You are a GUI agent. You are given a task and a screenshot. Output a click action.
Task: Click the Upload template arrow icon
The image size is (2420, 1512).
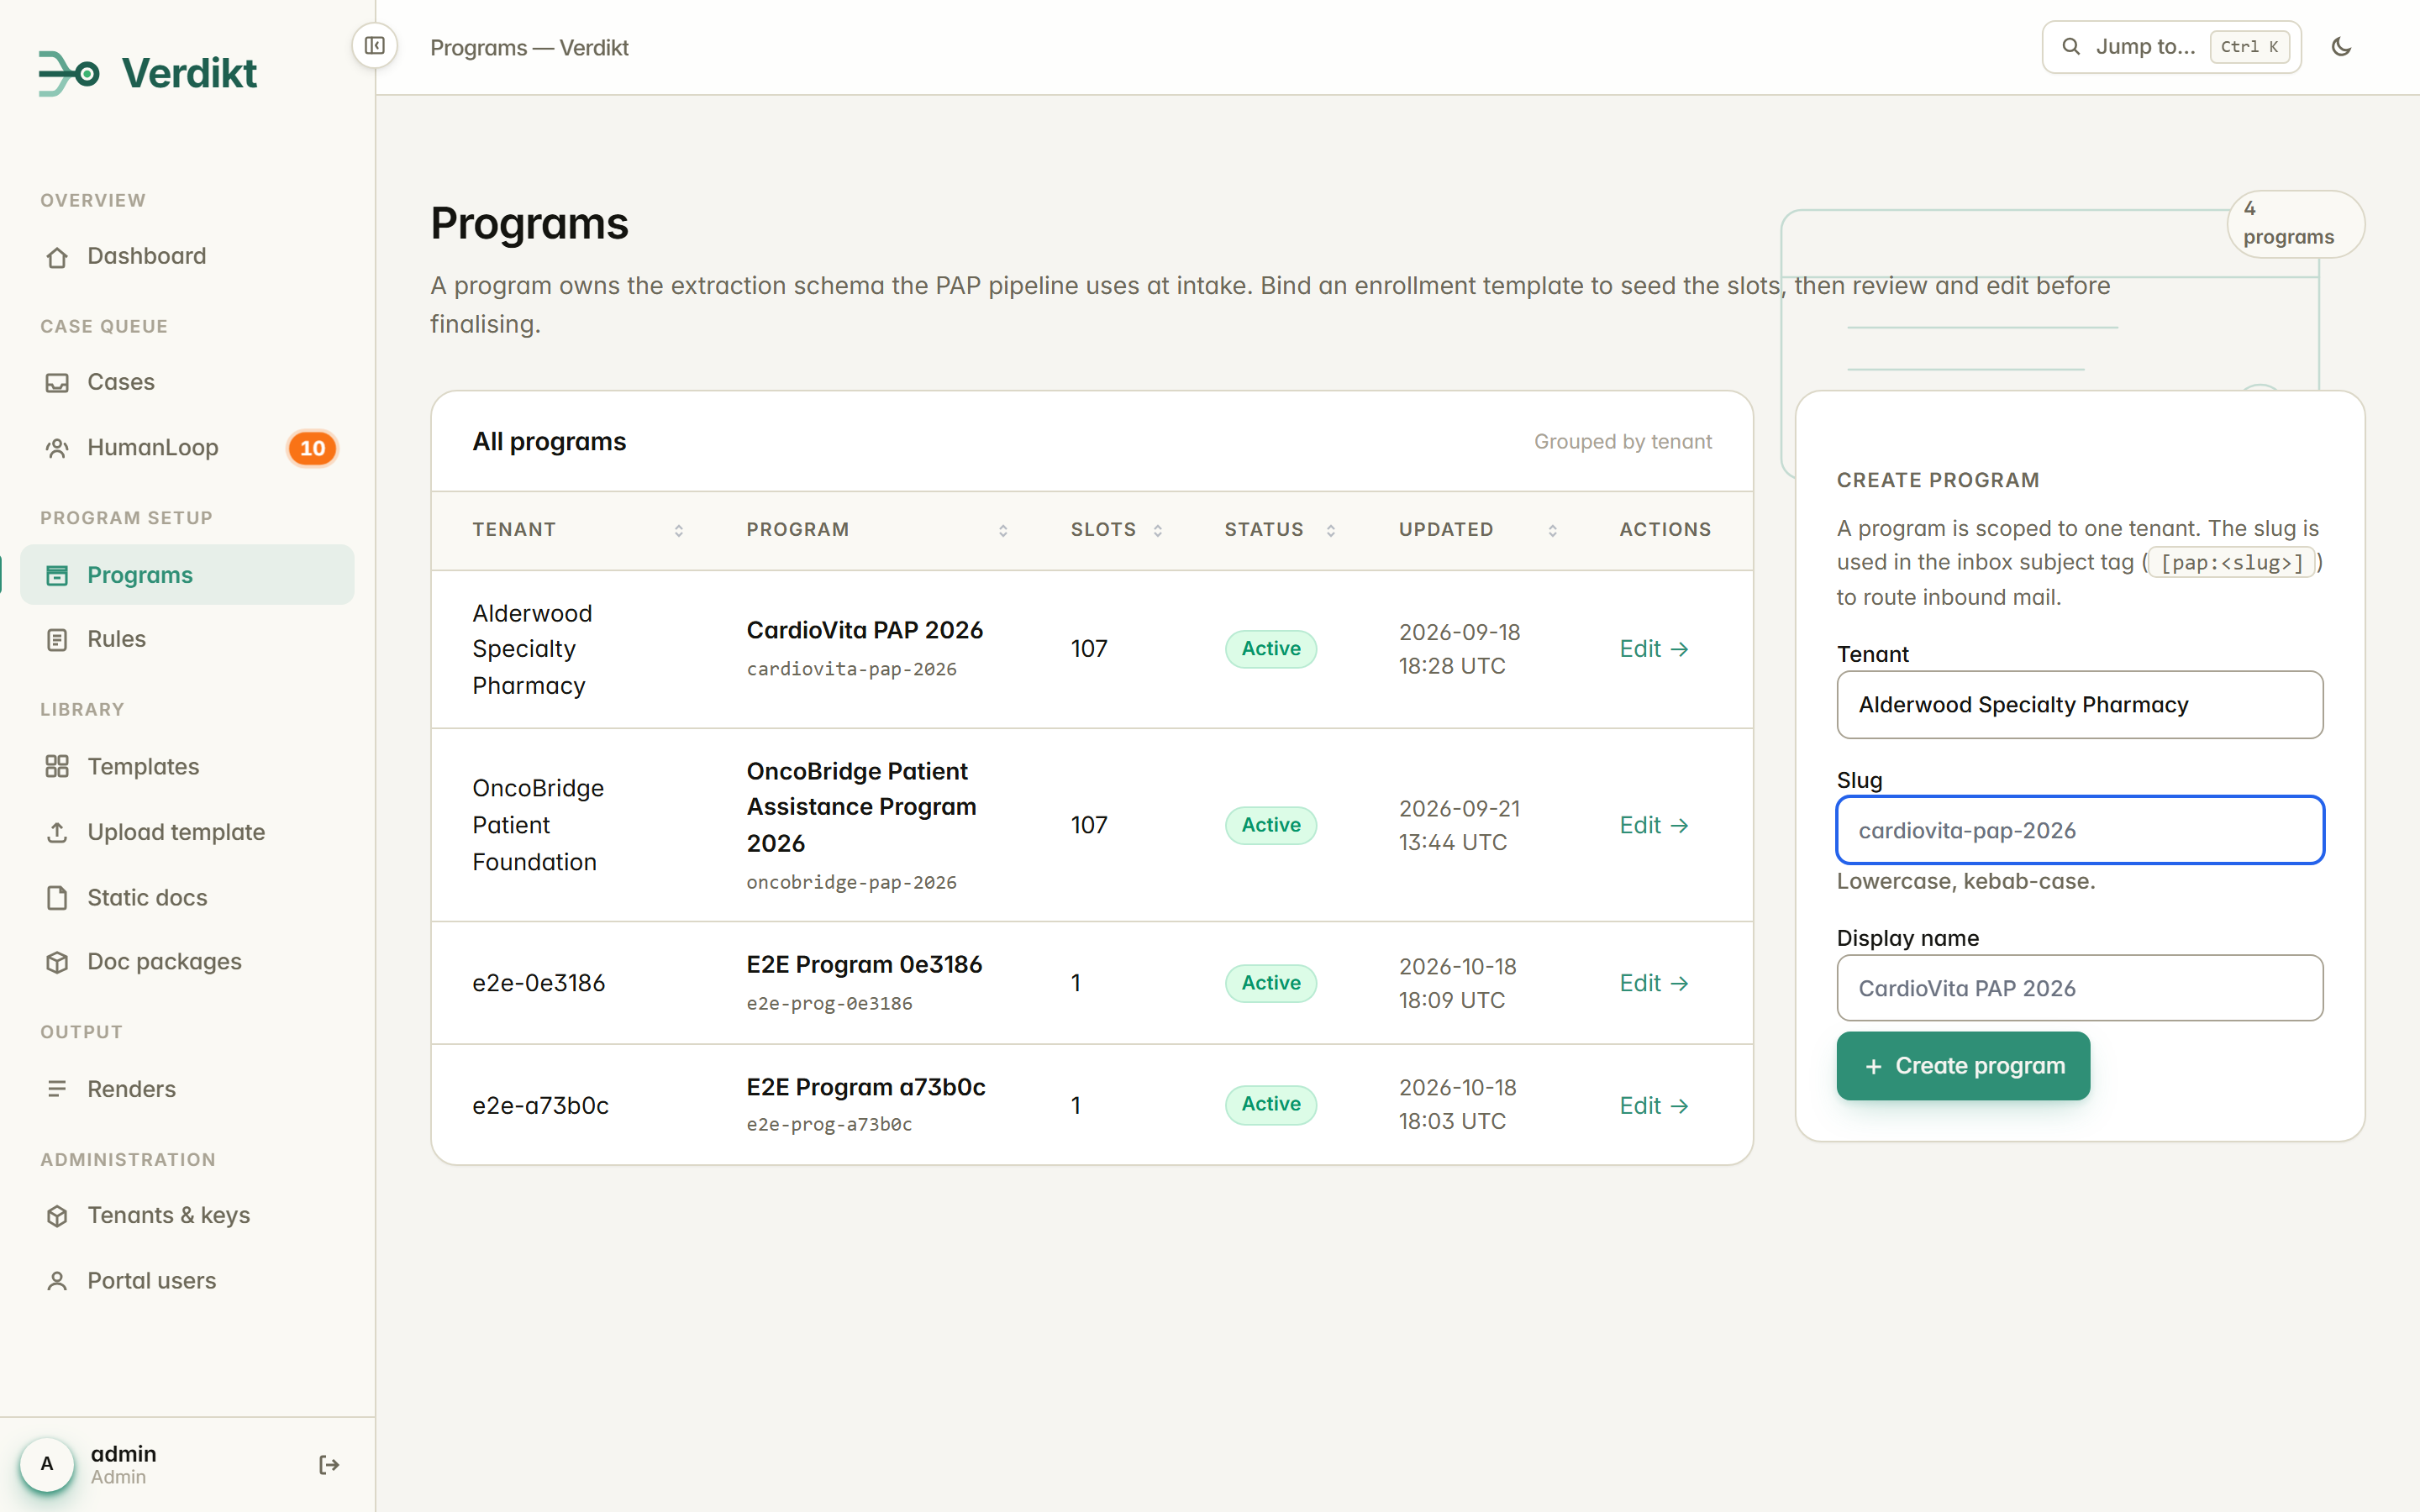[57, 832]
